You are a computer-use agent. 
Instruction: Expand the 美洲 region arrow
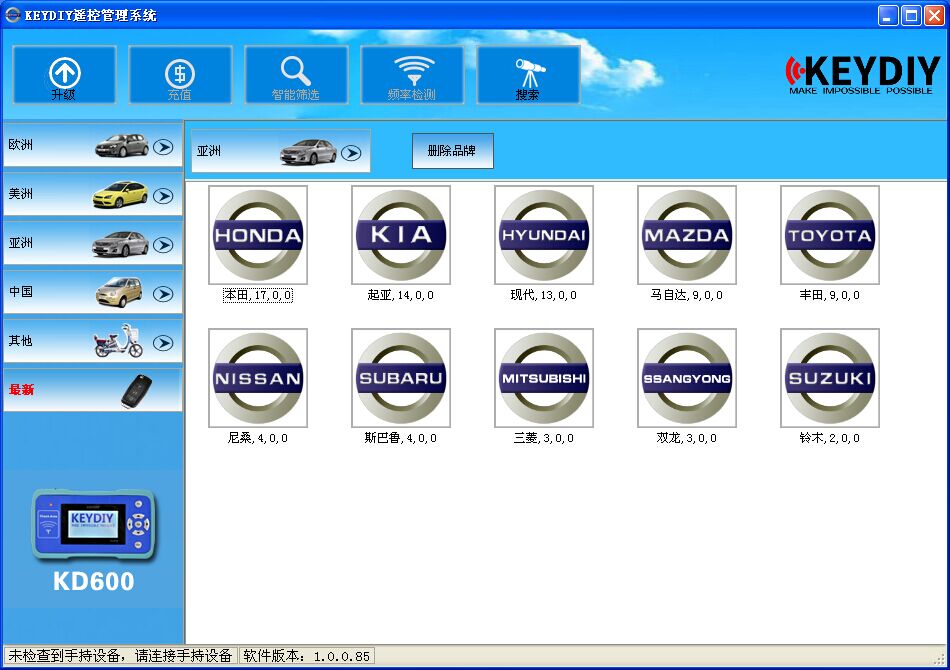point(163,196)
